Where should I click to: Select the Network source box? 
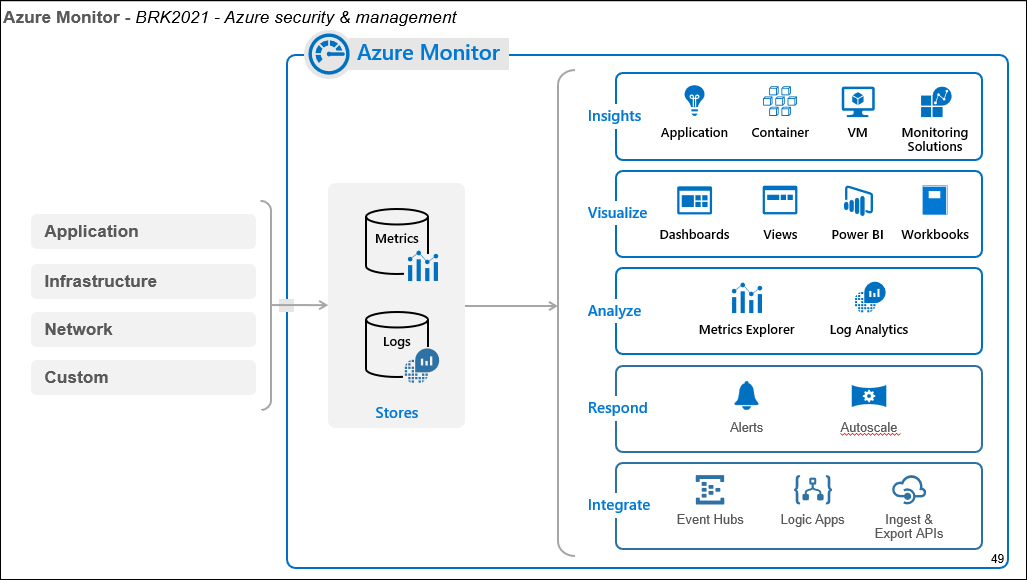pos(143,329)
